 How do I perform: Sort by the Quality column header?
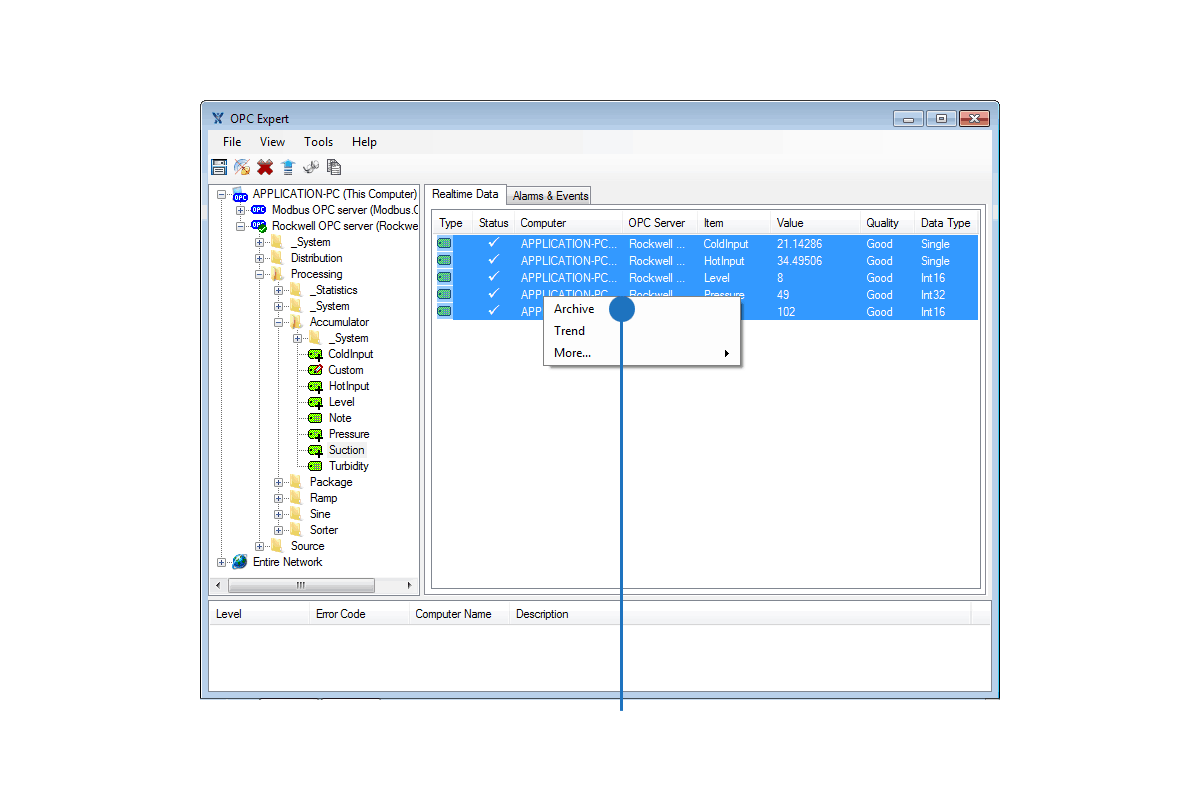(x=887, y=223)
